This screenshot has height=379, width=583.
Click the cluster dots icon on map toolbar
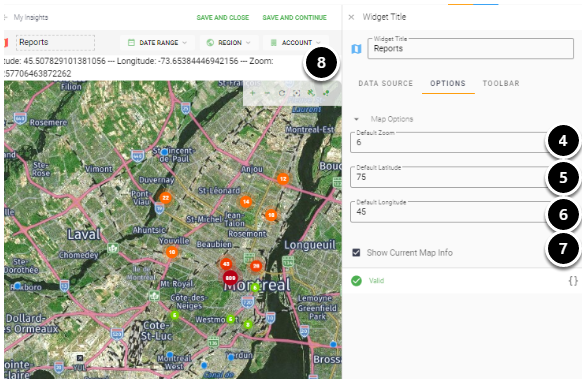pos(326,93)
